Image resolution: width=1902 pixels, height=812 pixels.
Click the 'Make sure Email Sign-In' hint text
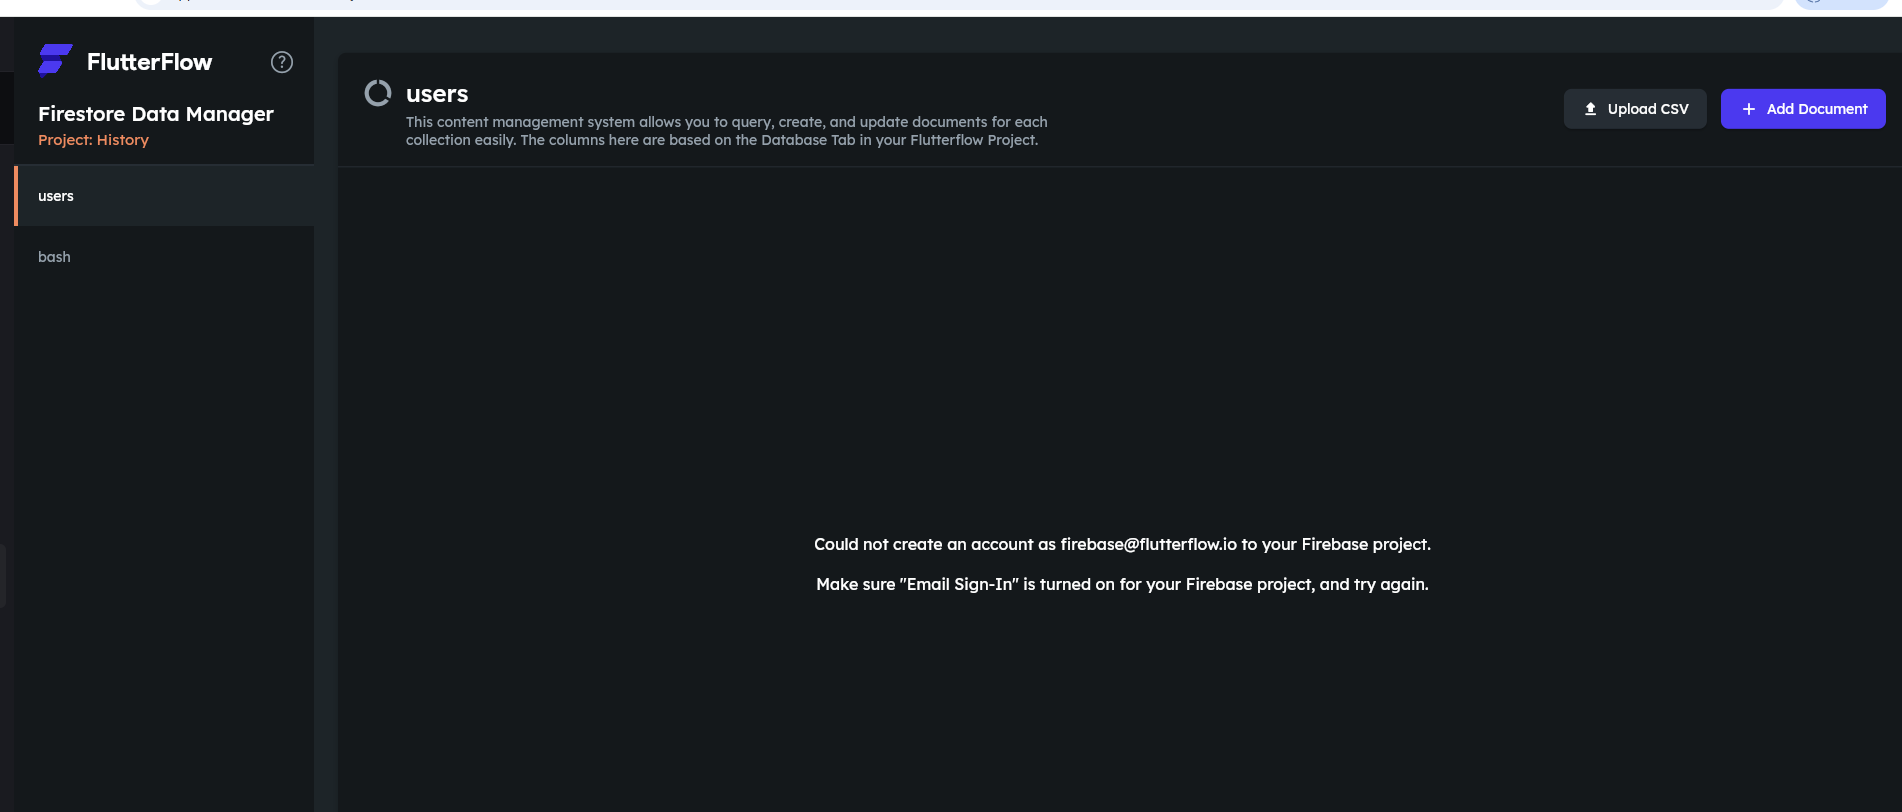[1122, 584]
